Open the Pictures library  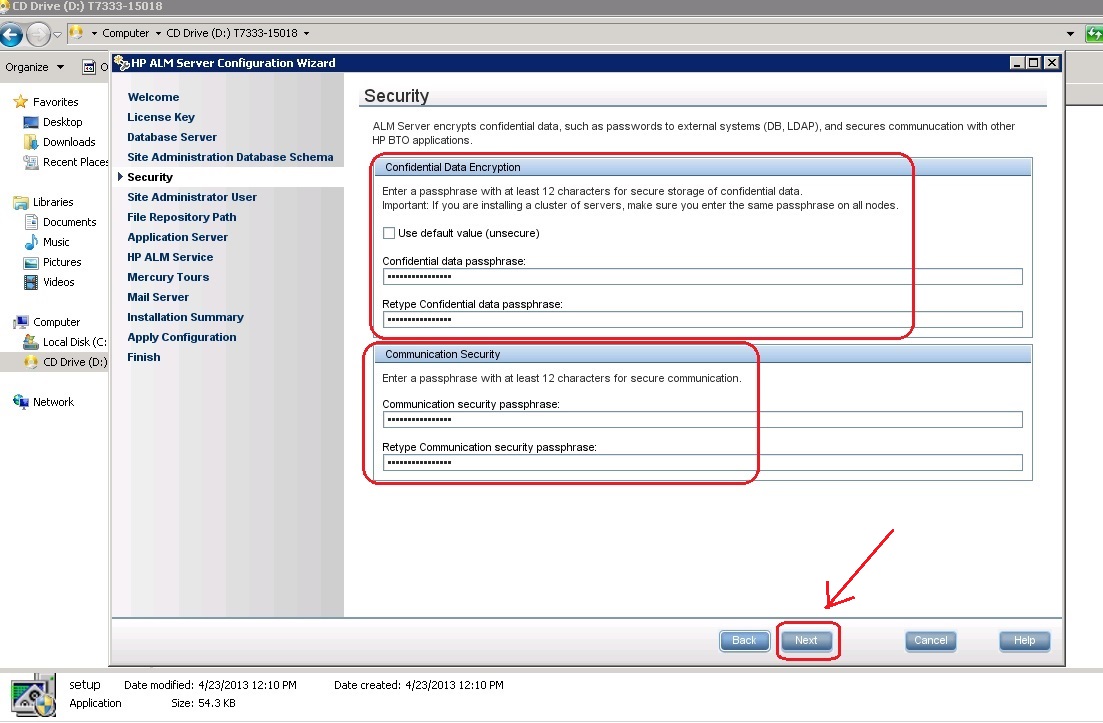click(62, 262)
